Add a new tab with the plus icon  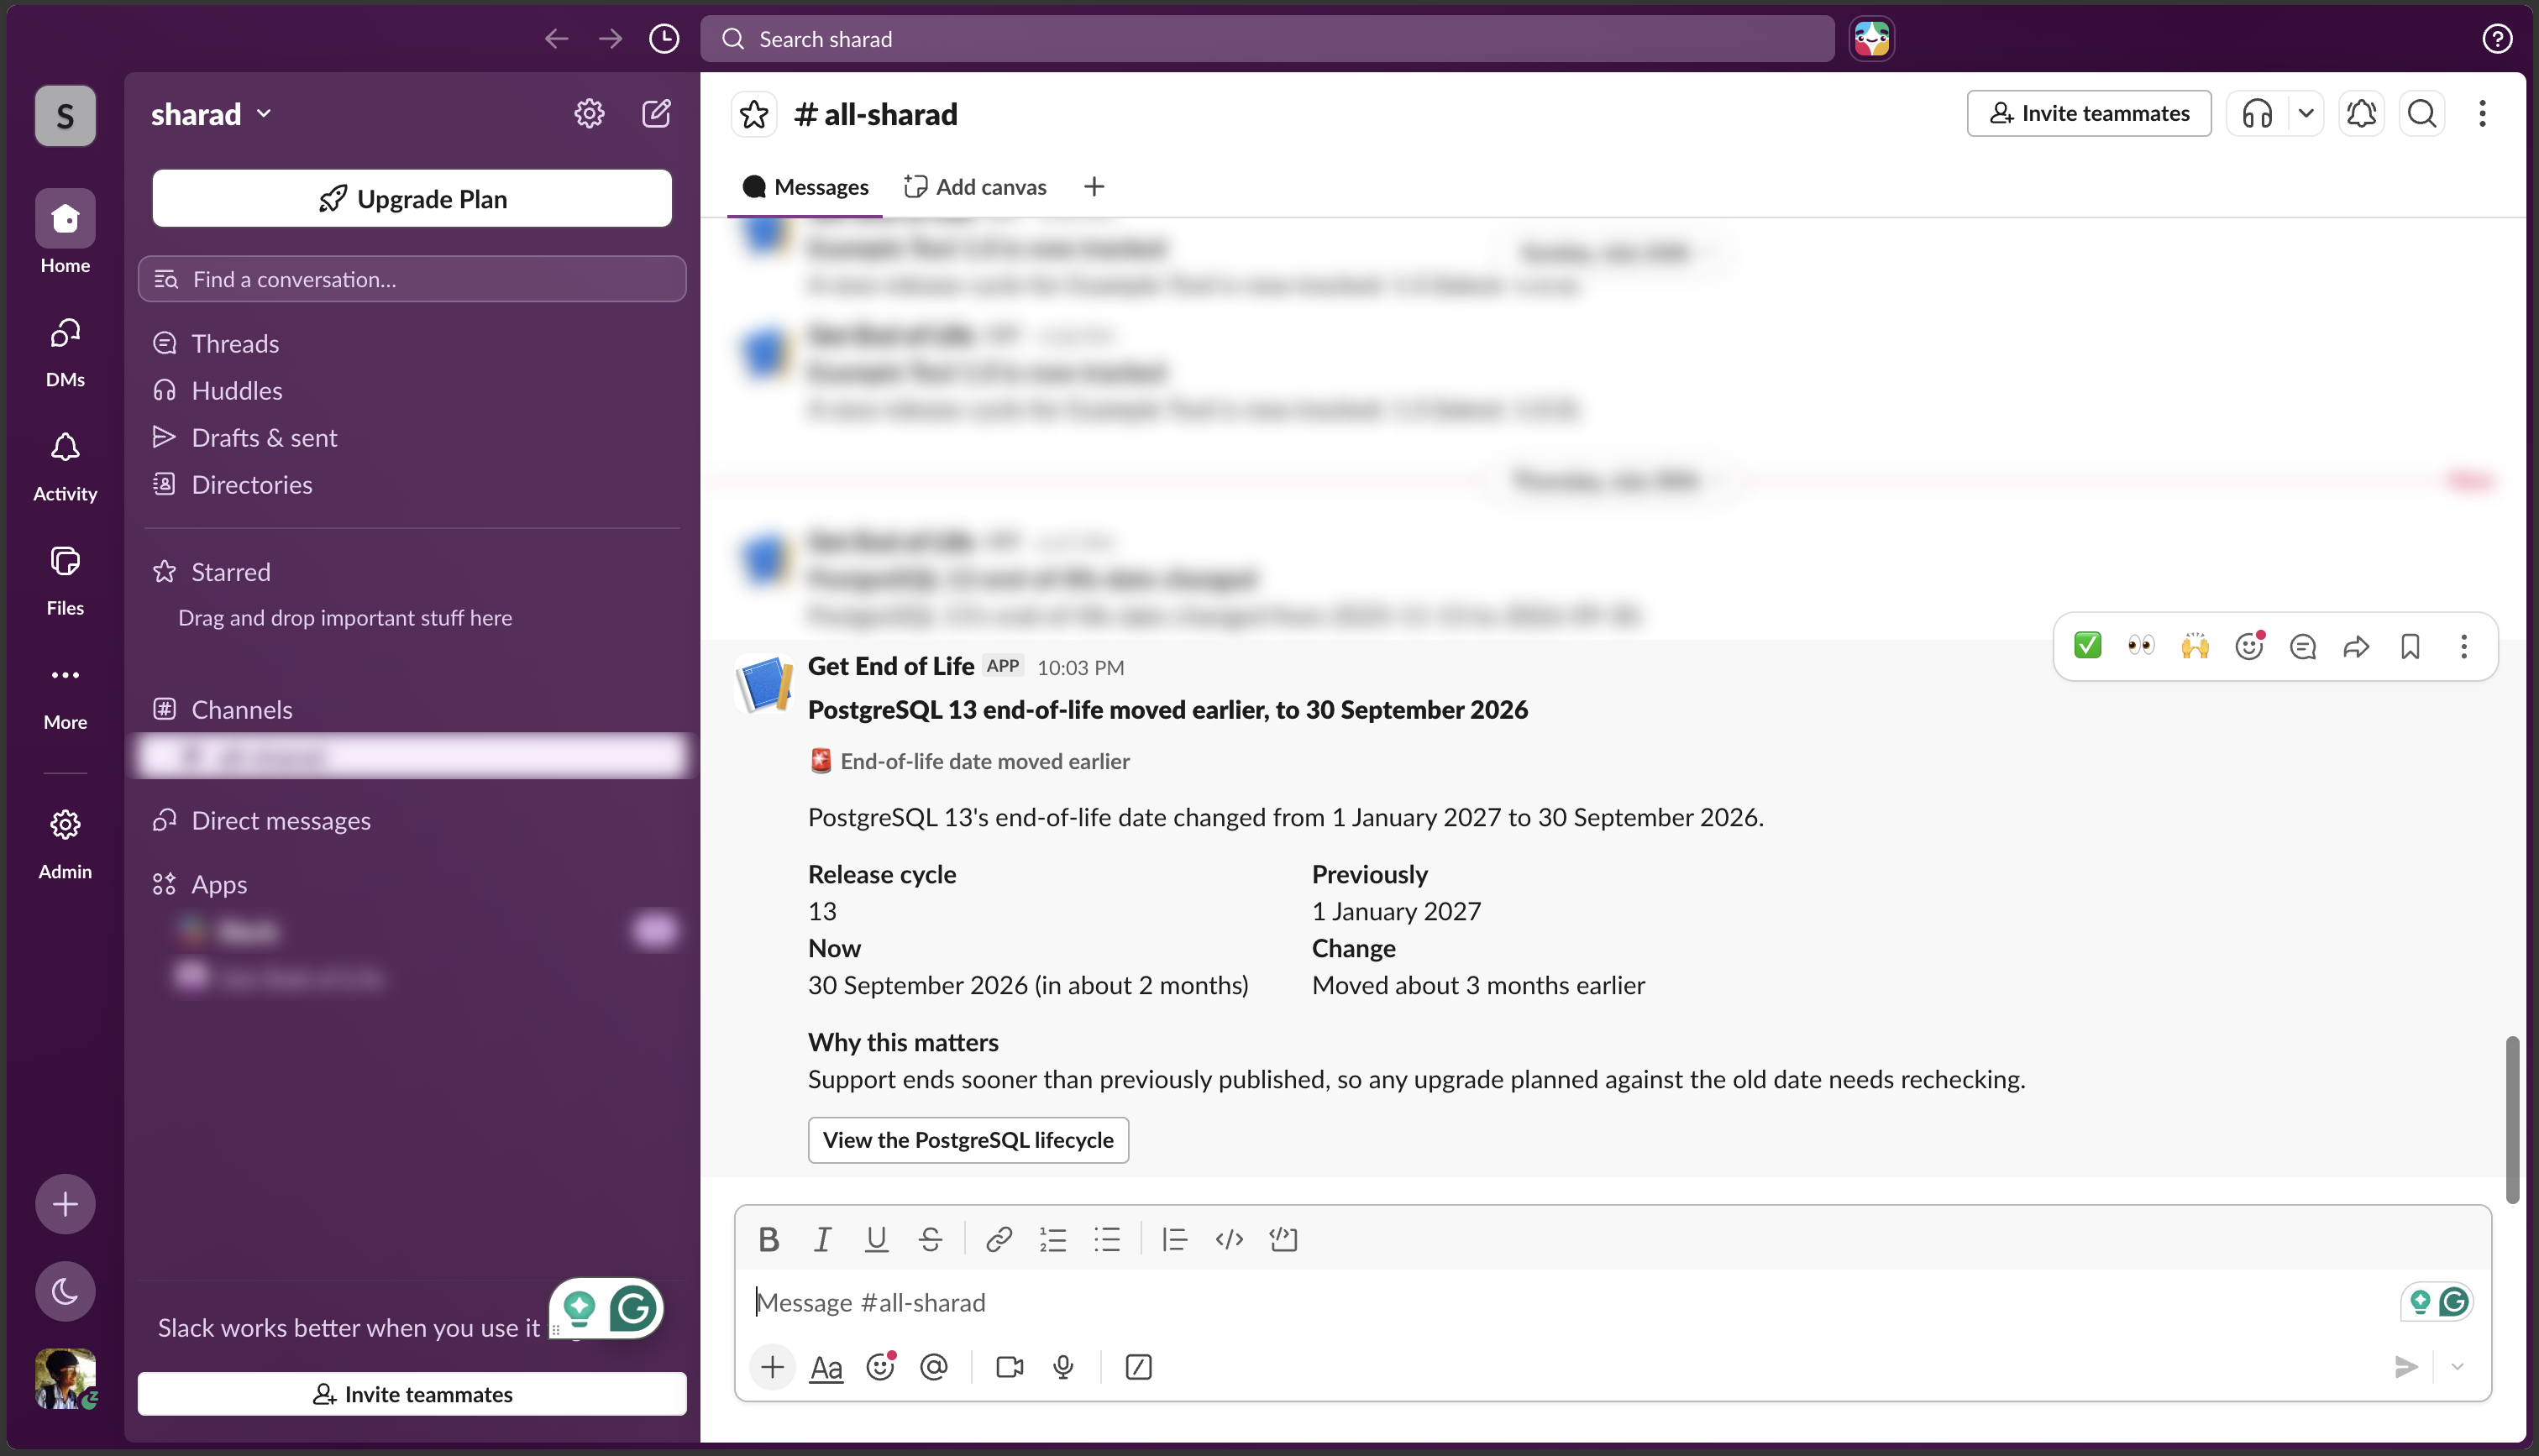tap(1094, 187)
